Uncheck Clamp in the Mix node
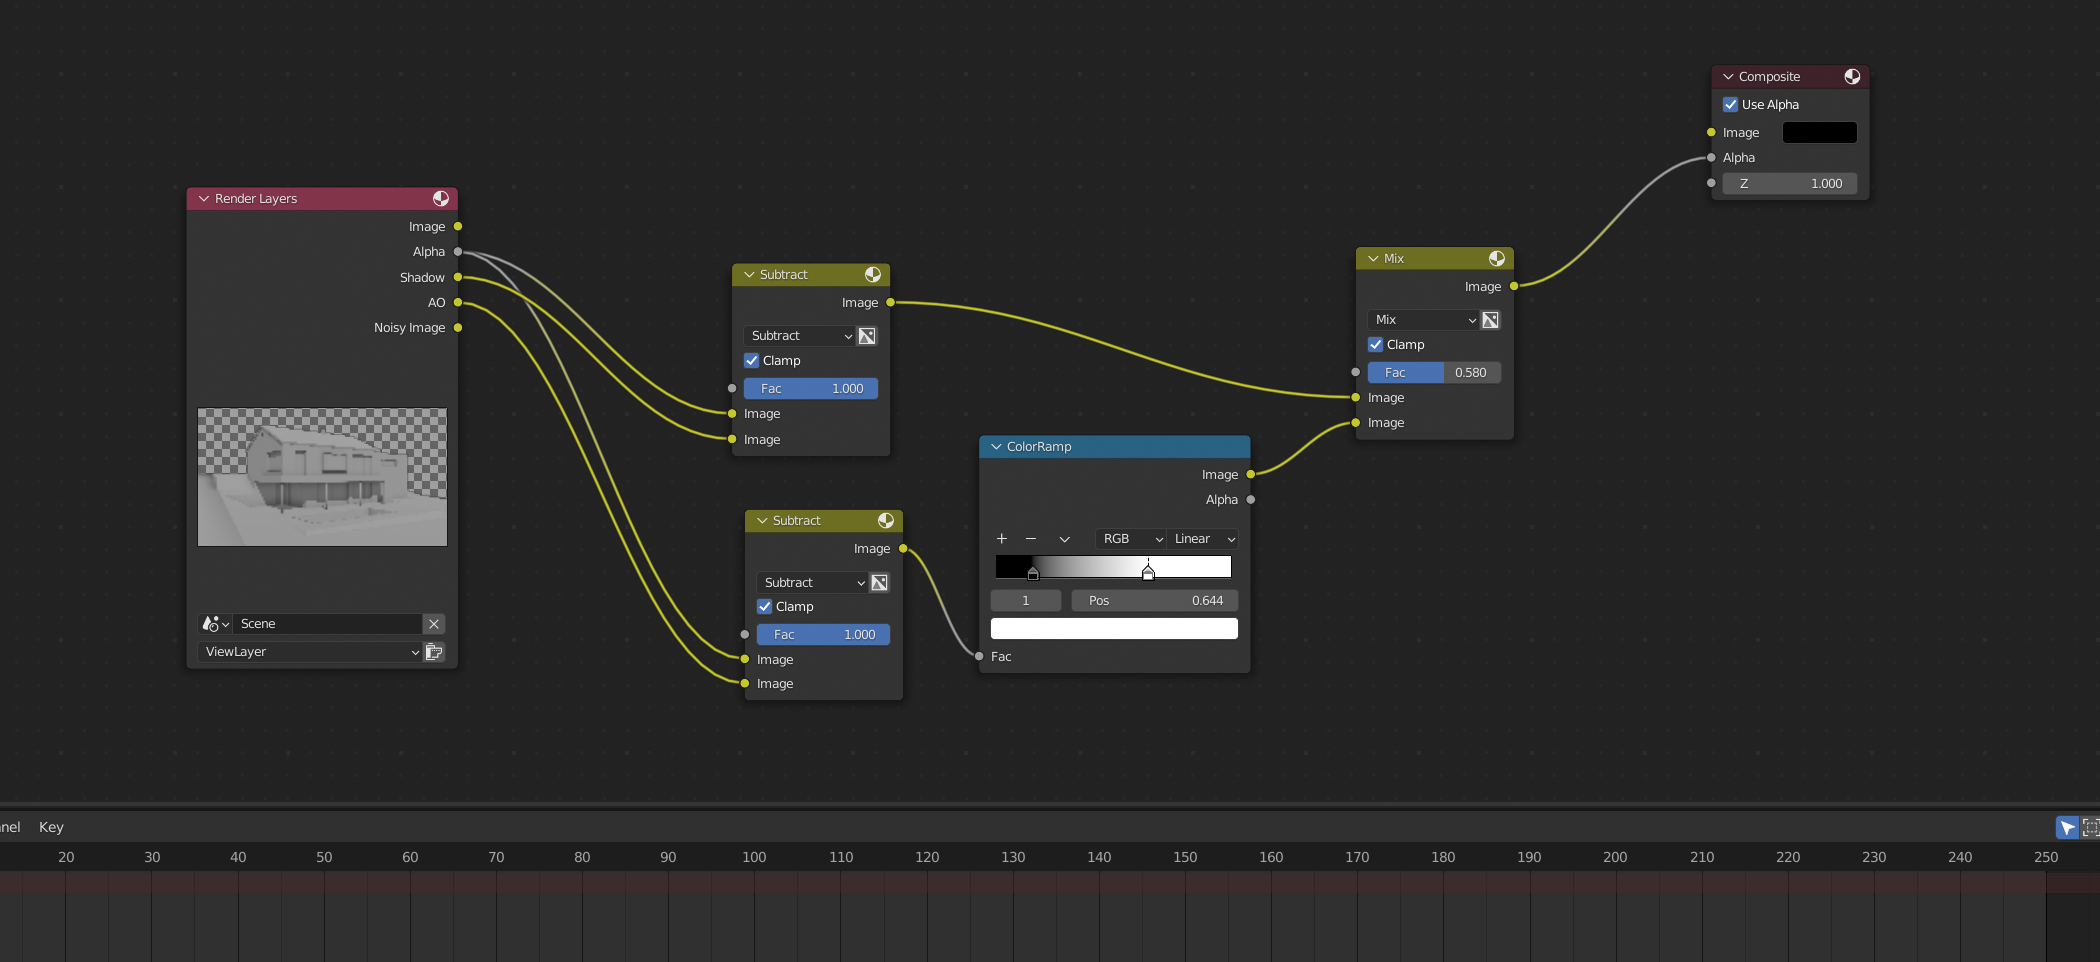Screen dimensions: 2100x962 [x=1376, y=345]
